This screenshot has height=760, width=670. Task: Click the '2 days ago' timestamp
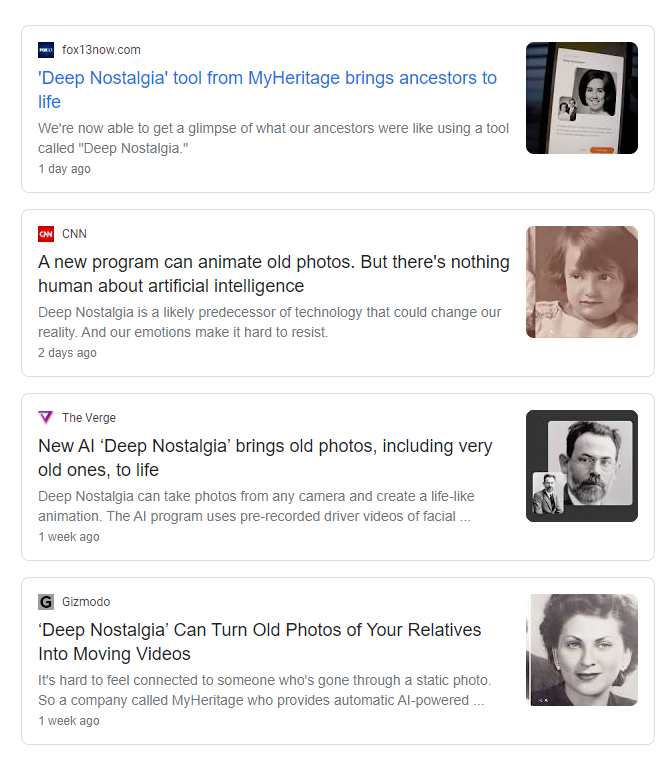pos(67,353)
